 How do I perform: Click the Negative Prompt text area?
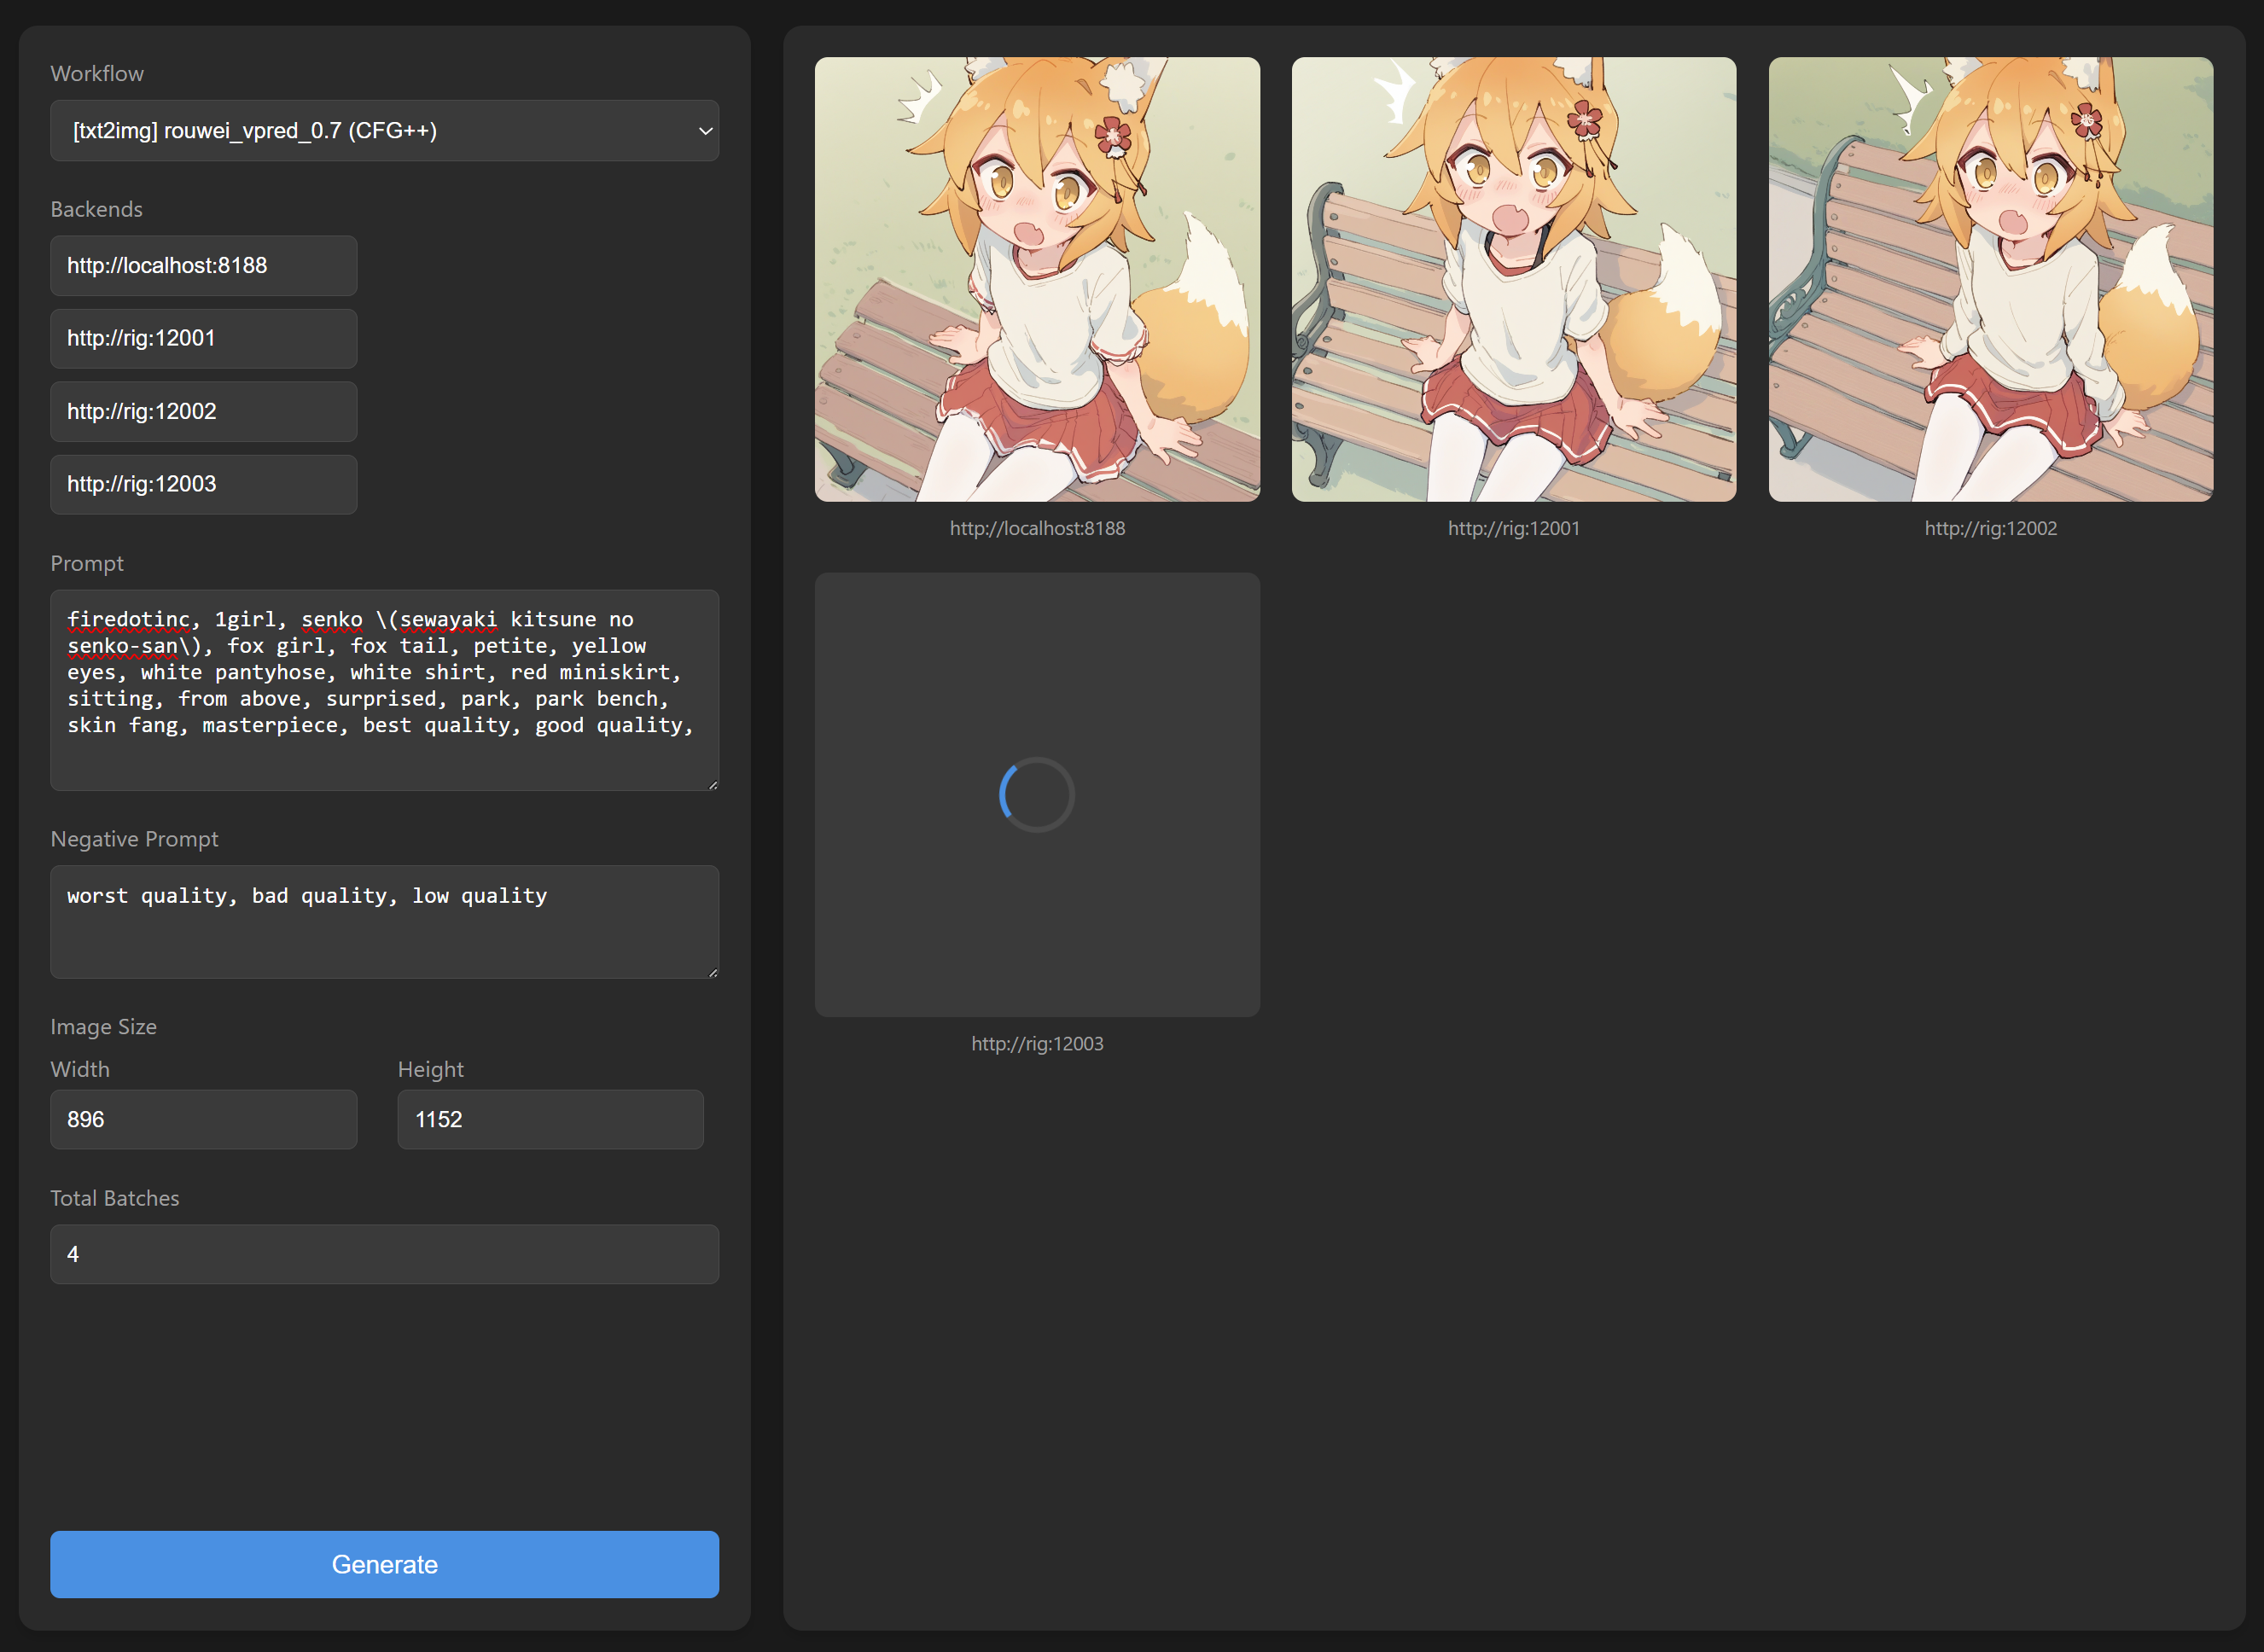pyautogui.click(x=384, y=922)
